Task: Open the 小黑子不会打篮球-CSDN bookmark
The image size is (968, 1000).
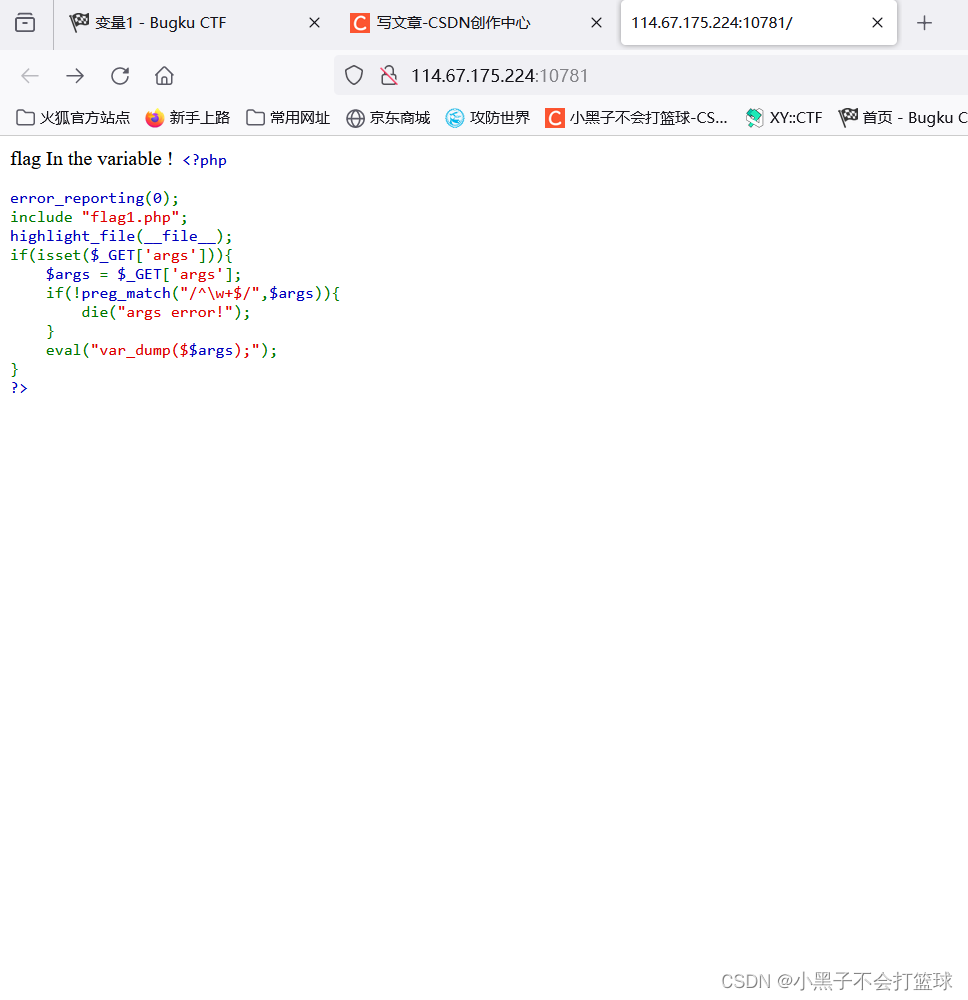Action: [637, 117]
